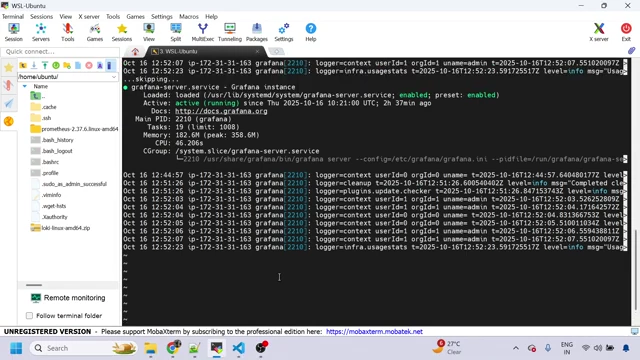Open the Servers toolbar icon

pyautogui.click(x=41, y=32)
